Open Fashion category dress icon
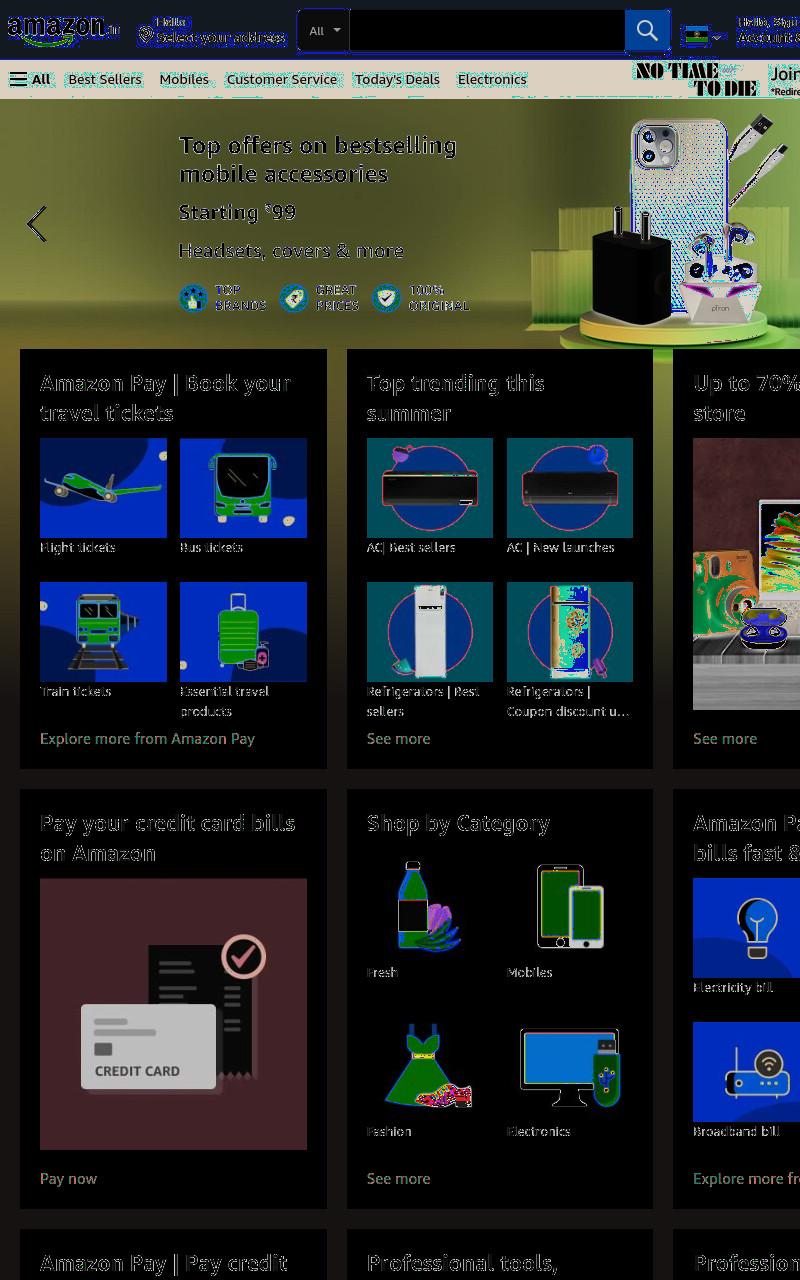 430,1066
